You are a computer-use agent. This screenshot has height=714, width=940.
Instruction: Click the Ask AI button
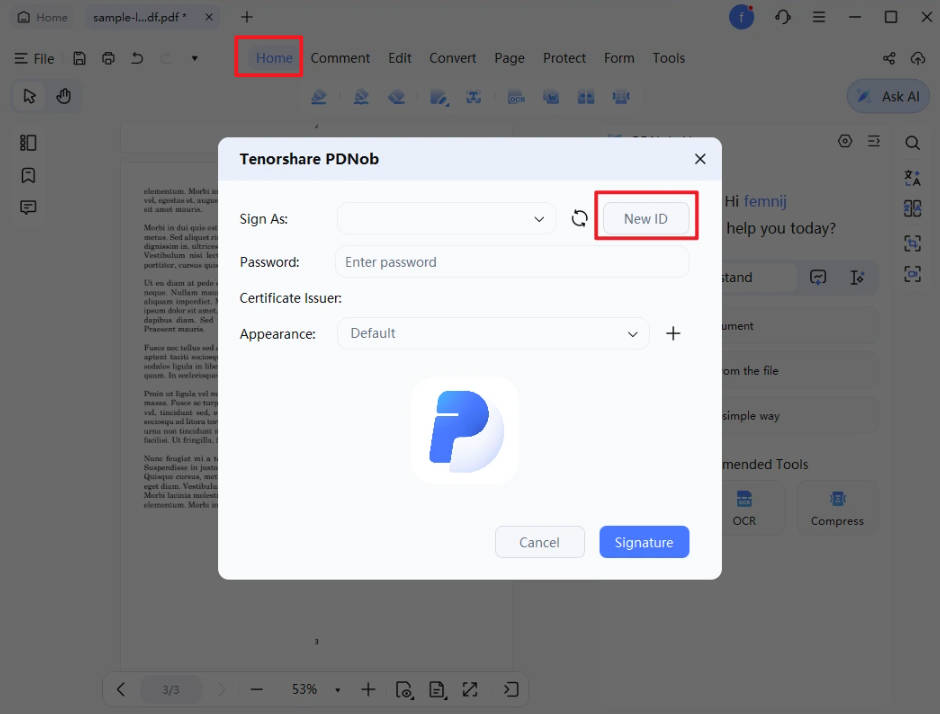pyautogui.click(x=888, y=97)
